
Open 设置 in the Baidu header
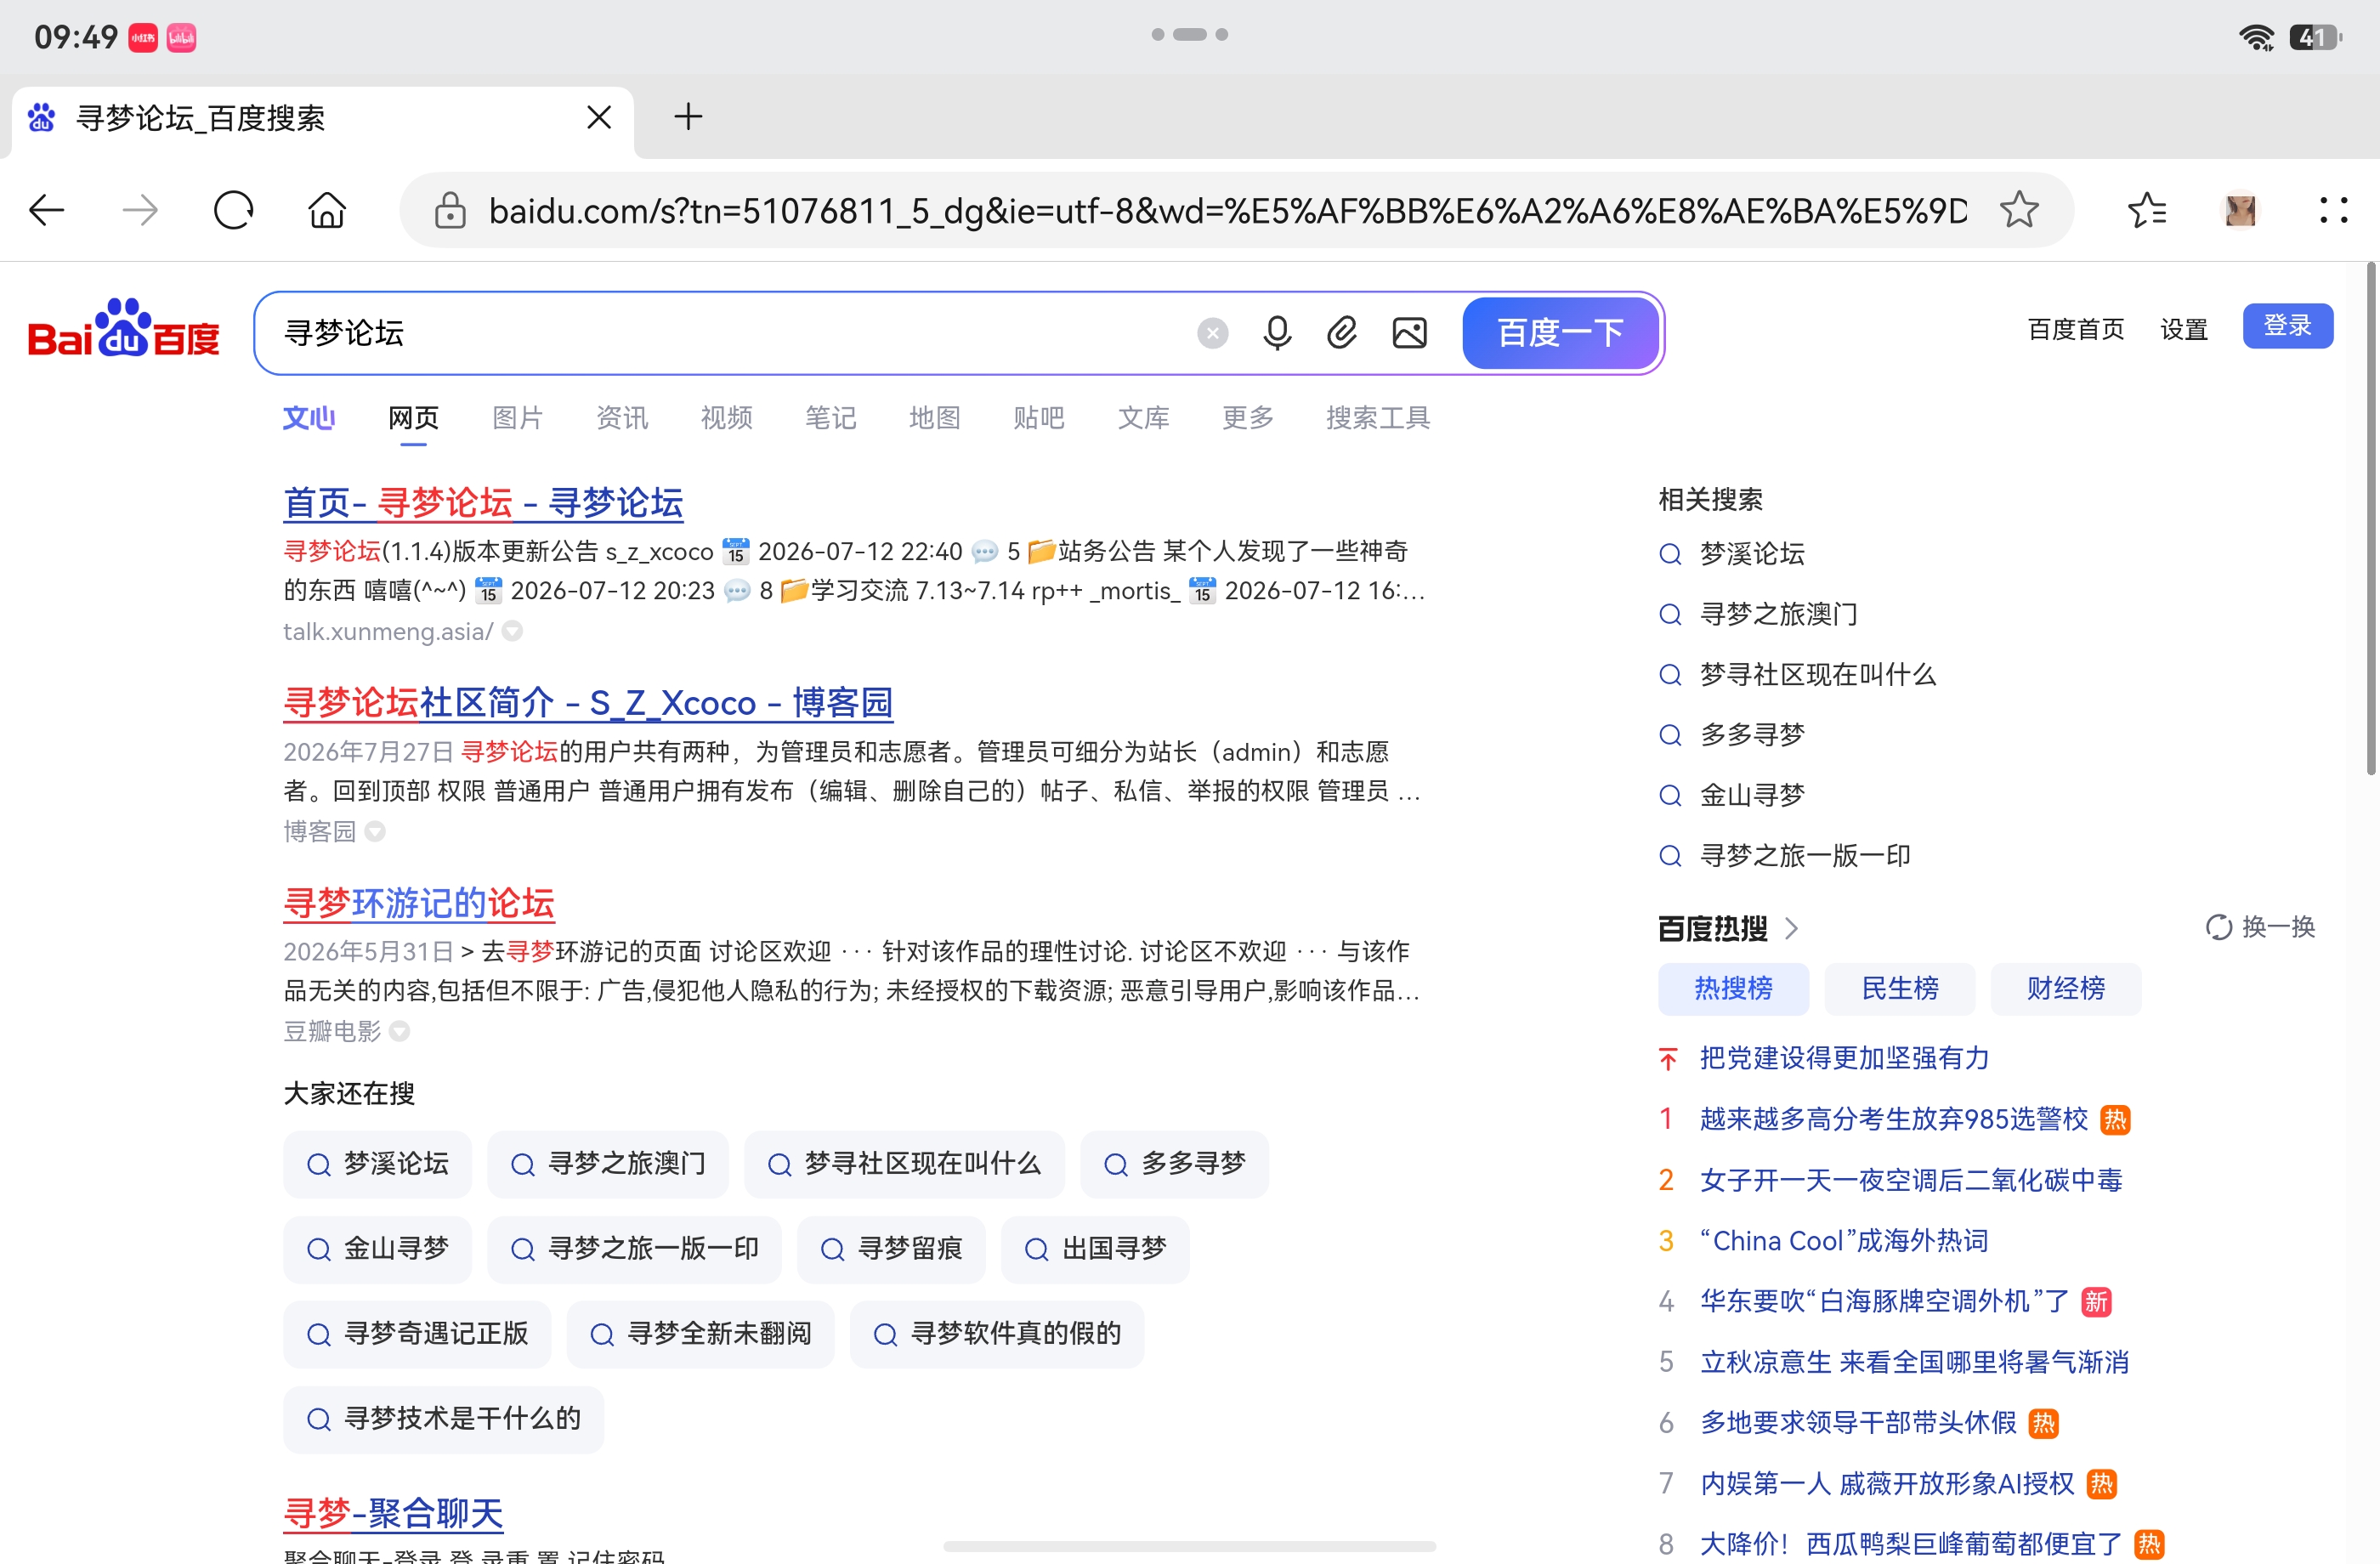pyautogui.click(x=2184, y=329)
